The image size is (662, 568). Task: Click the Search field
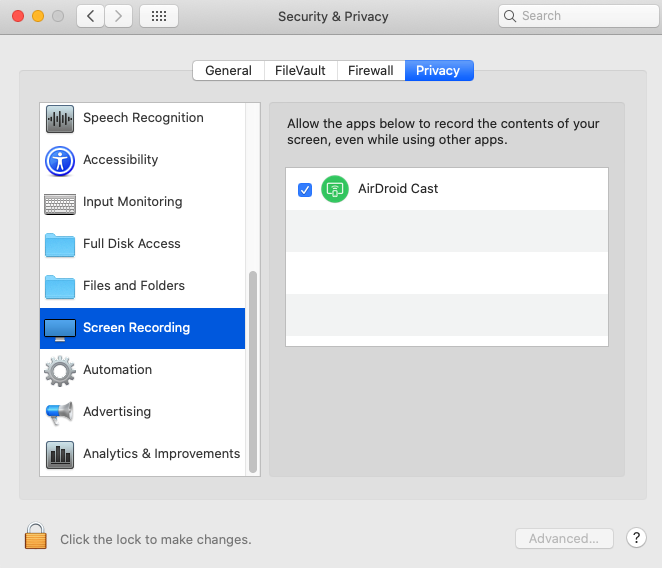(576, 16)
